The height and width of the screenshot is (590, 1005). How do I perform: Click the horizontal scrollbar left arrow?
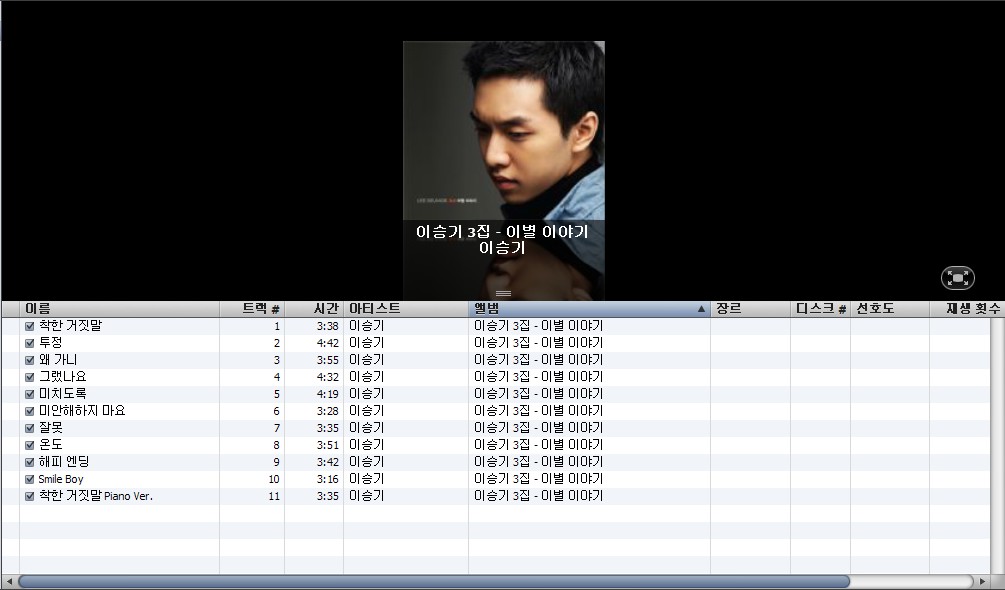click(x=9, y=582)
